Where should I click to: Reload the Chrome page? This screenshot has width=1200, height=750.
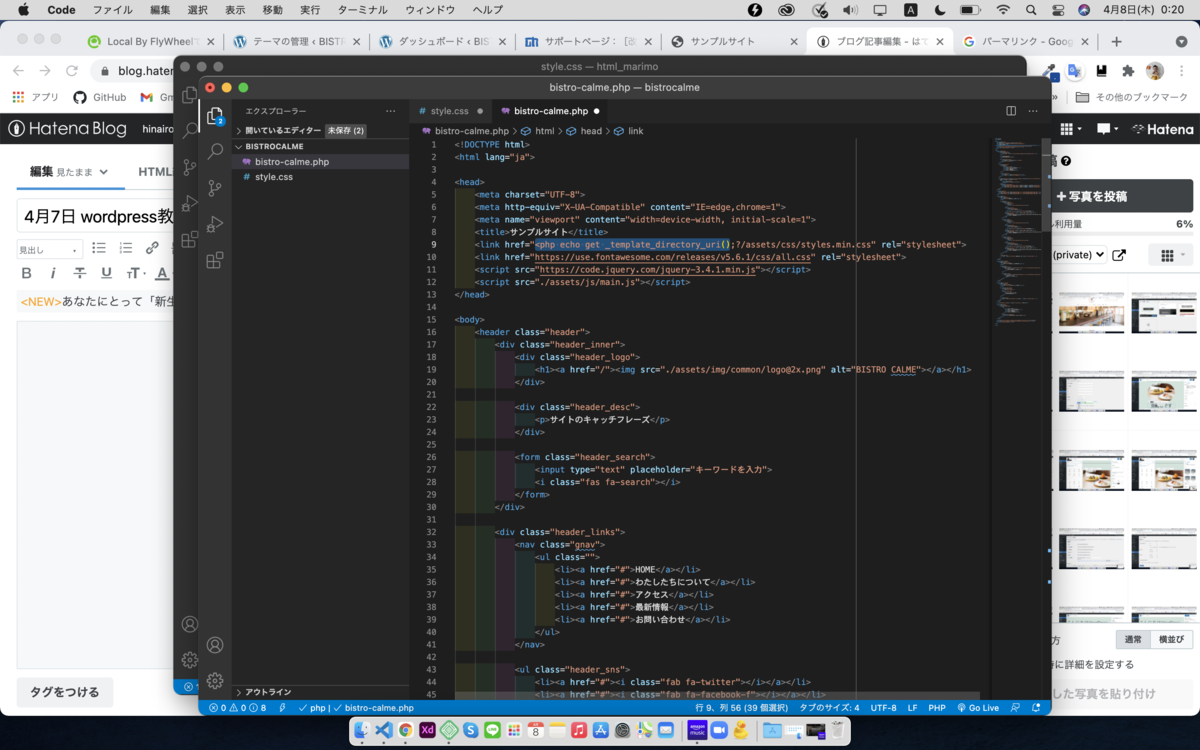tap(71, 71)
